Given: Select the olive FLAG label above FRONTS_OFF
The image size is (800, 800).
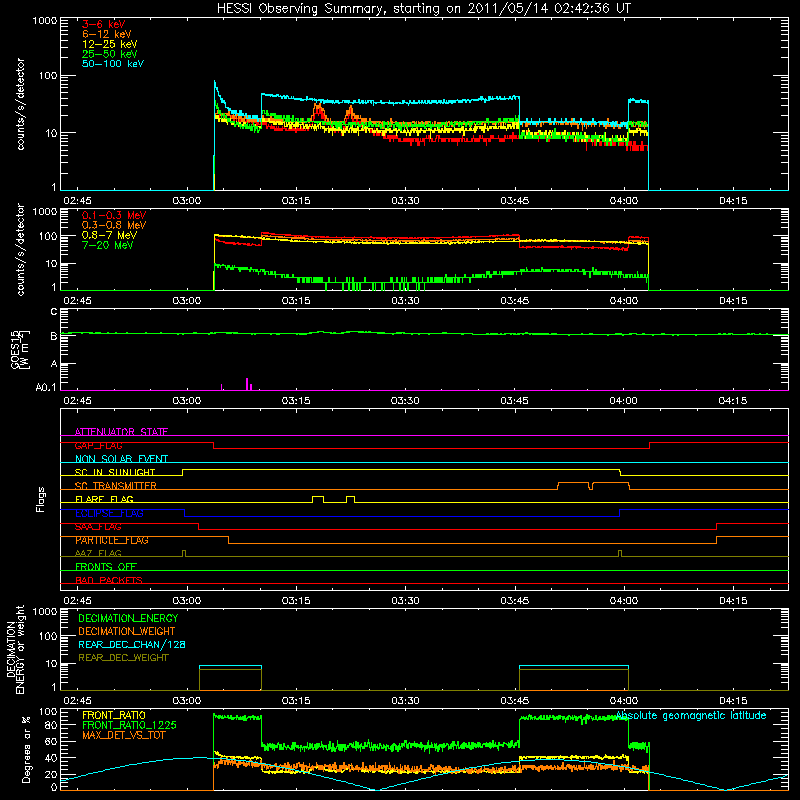Looking at the screenshot, I should coord(98,553).
